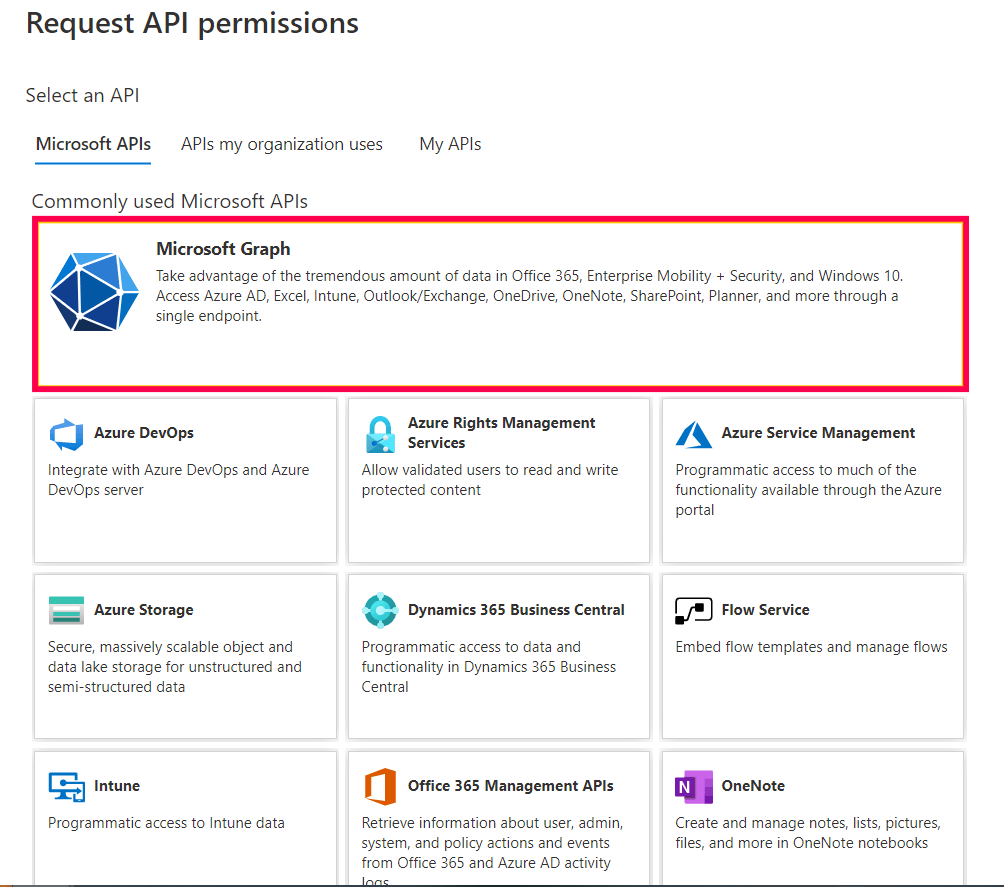This screenshot has height=887, width=1004.
Task: Click the Azure Service Management icon
Action: click(x=693, y=434)
